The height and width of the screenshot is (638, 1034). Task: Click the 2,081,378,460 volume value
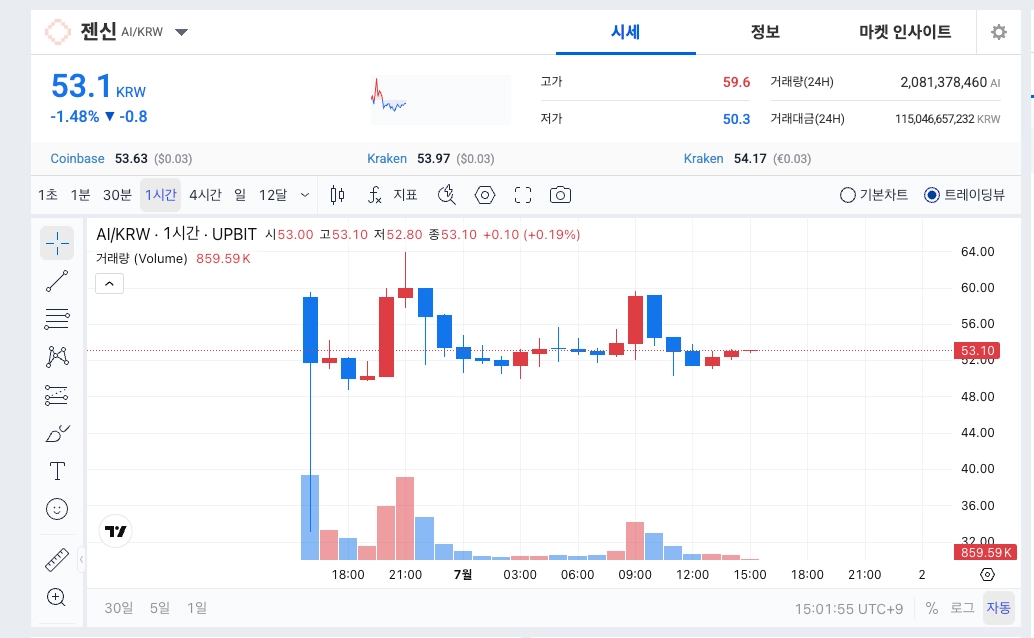pyautogui.click(x=944, y=82)
